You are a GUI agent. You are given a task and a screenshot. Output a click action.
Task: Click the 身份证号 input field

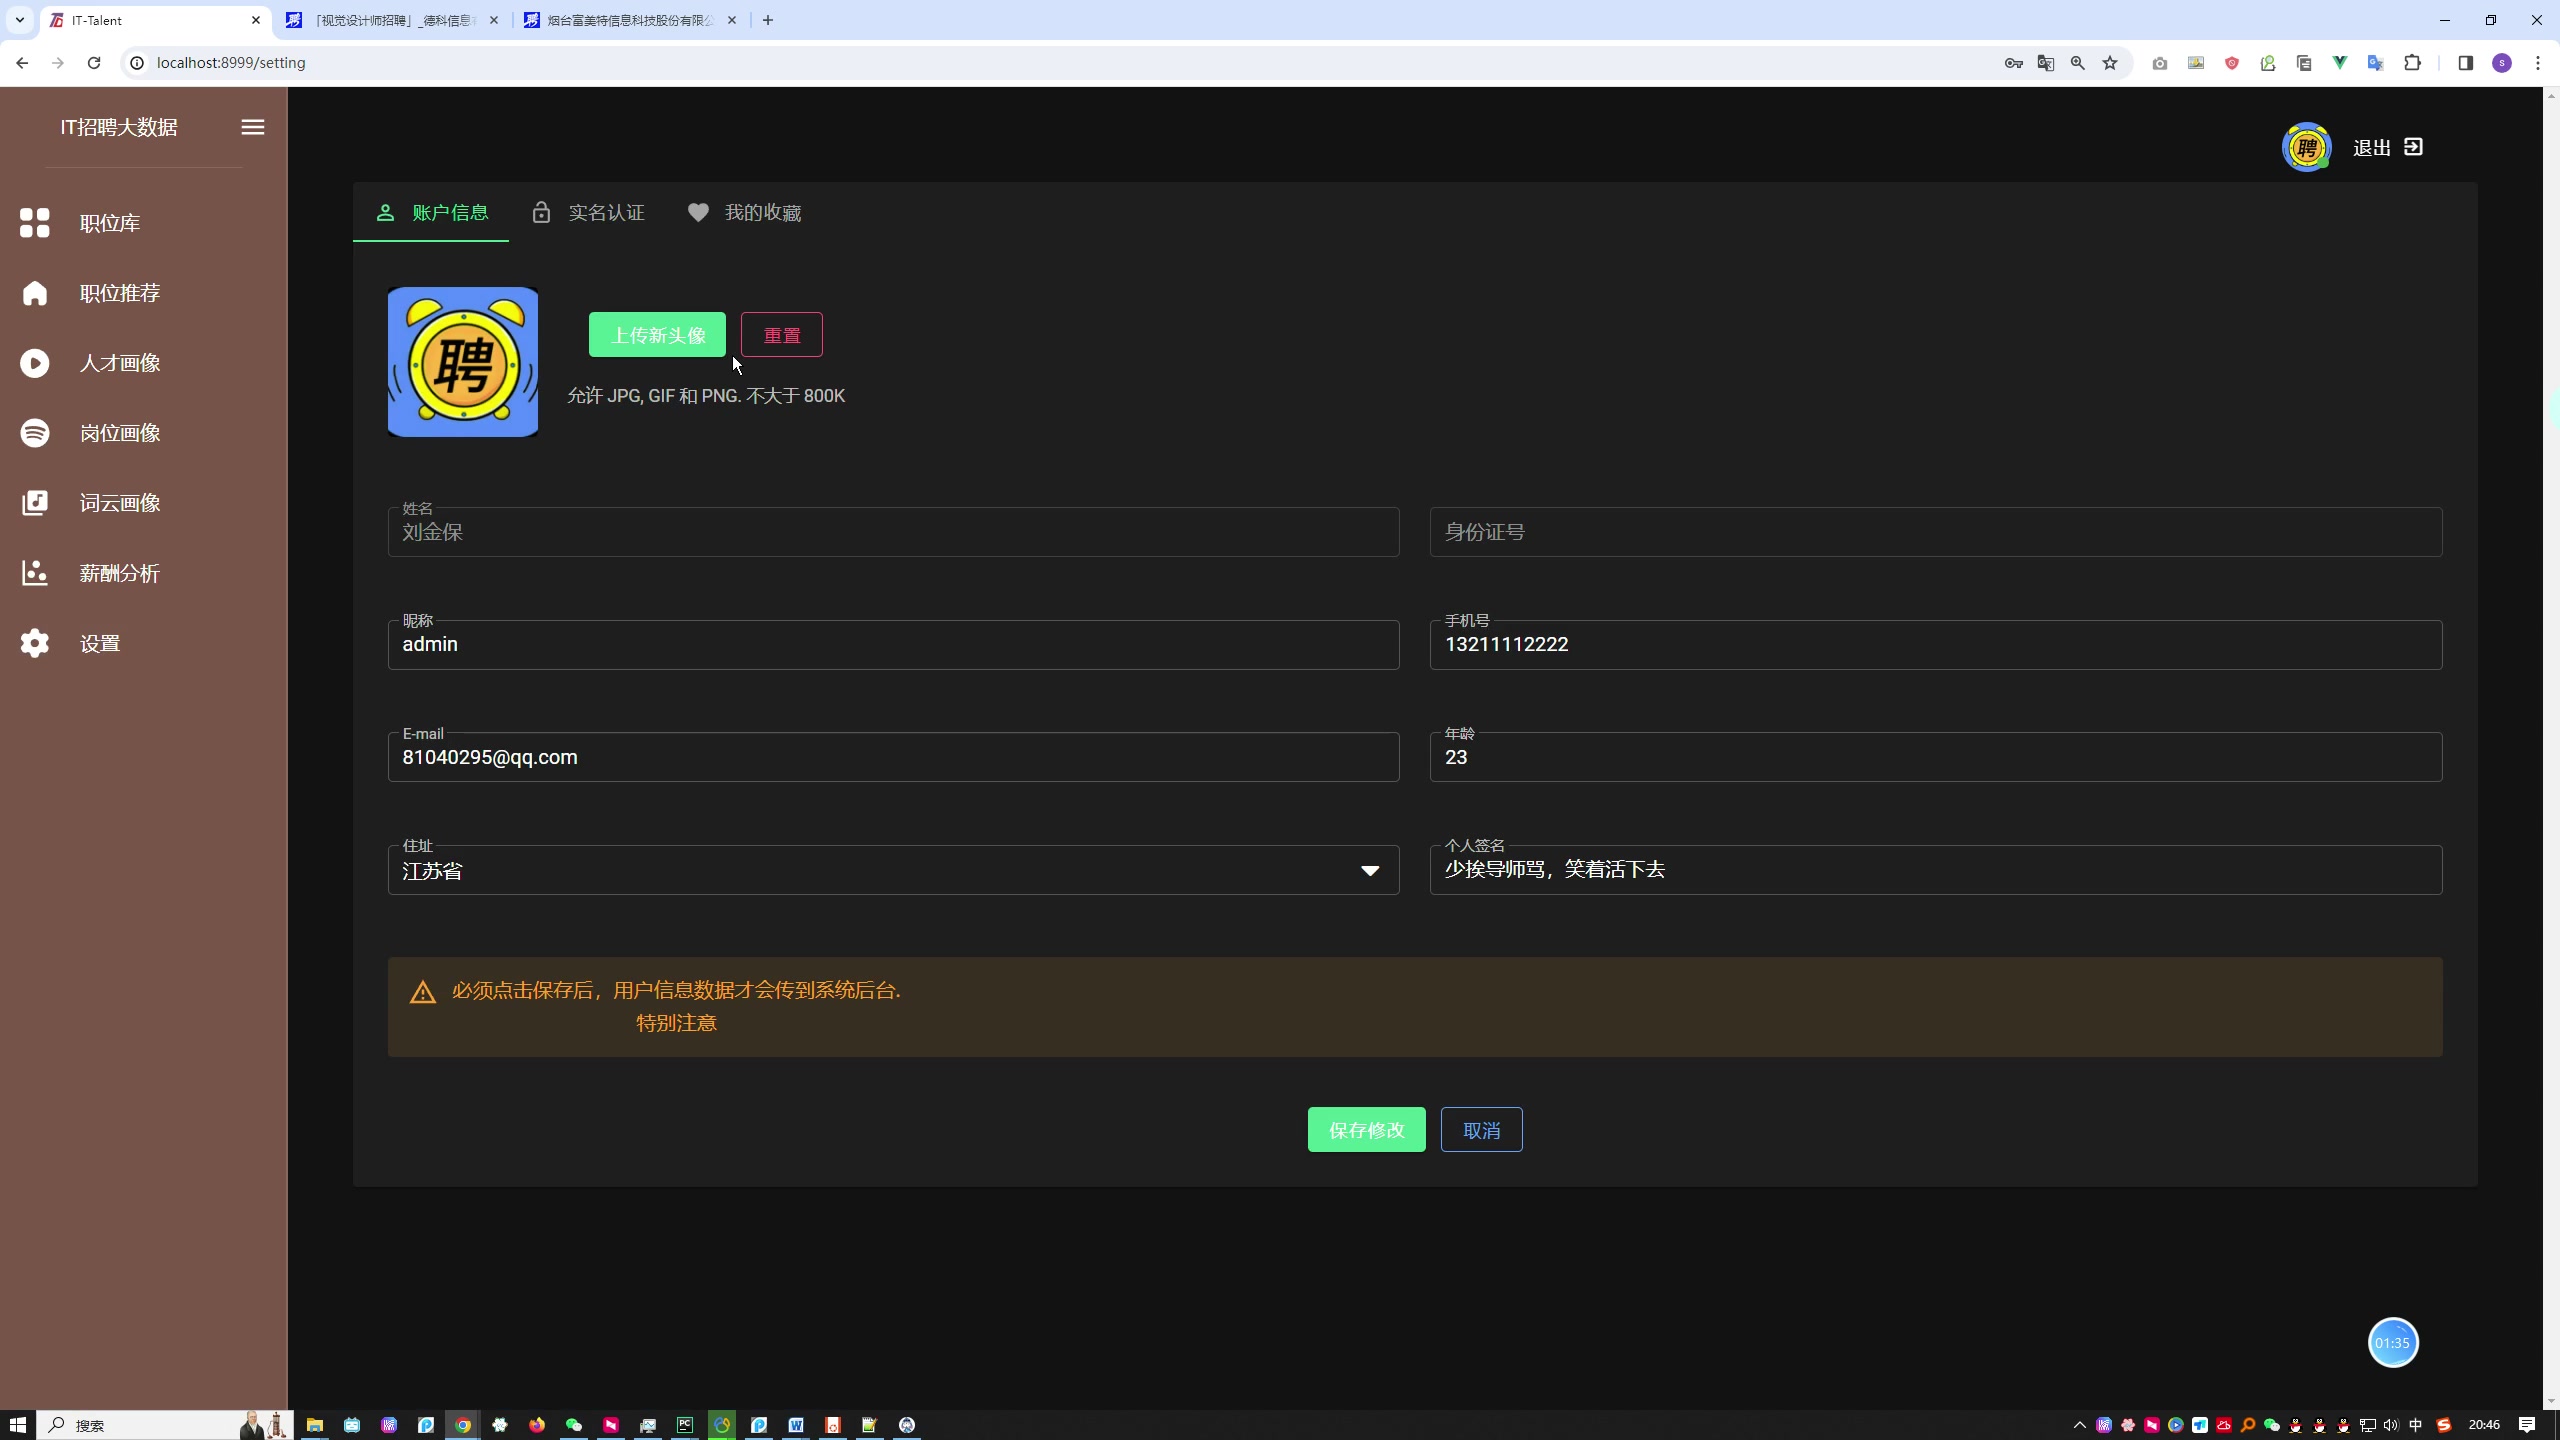1935,532
